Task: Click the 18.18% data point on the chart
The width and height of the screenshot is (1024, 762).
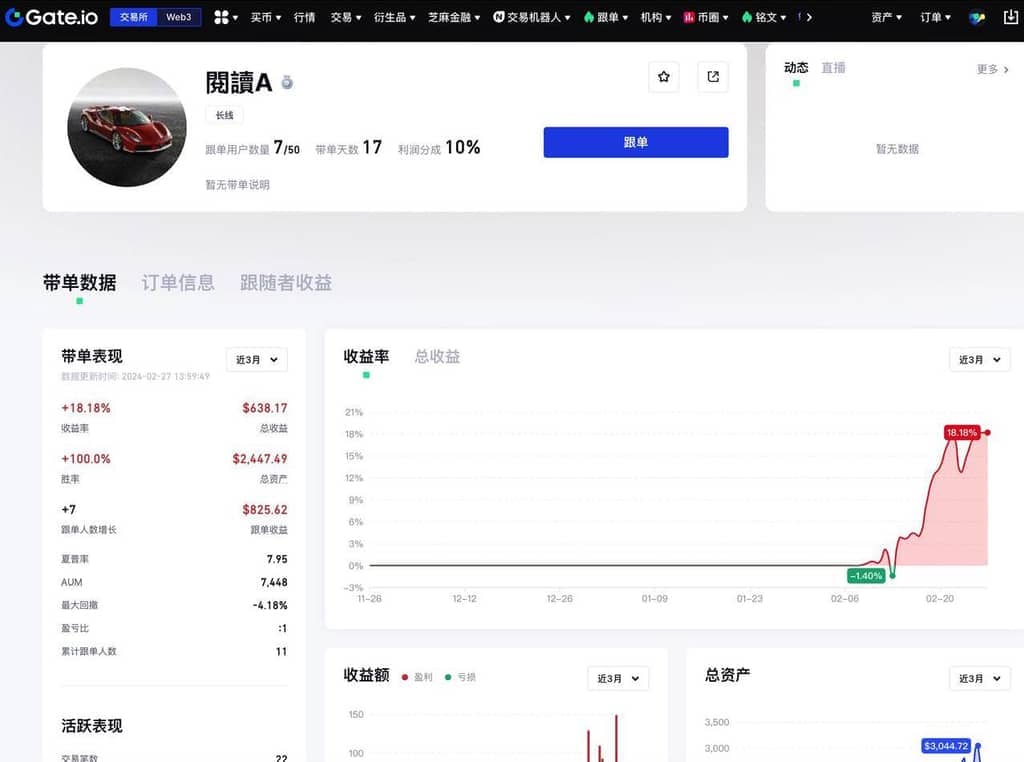Action: coord(987,433)
